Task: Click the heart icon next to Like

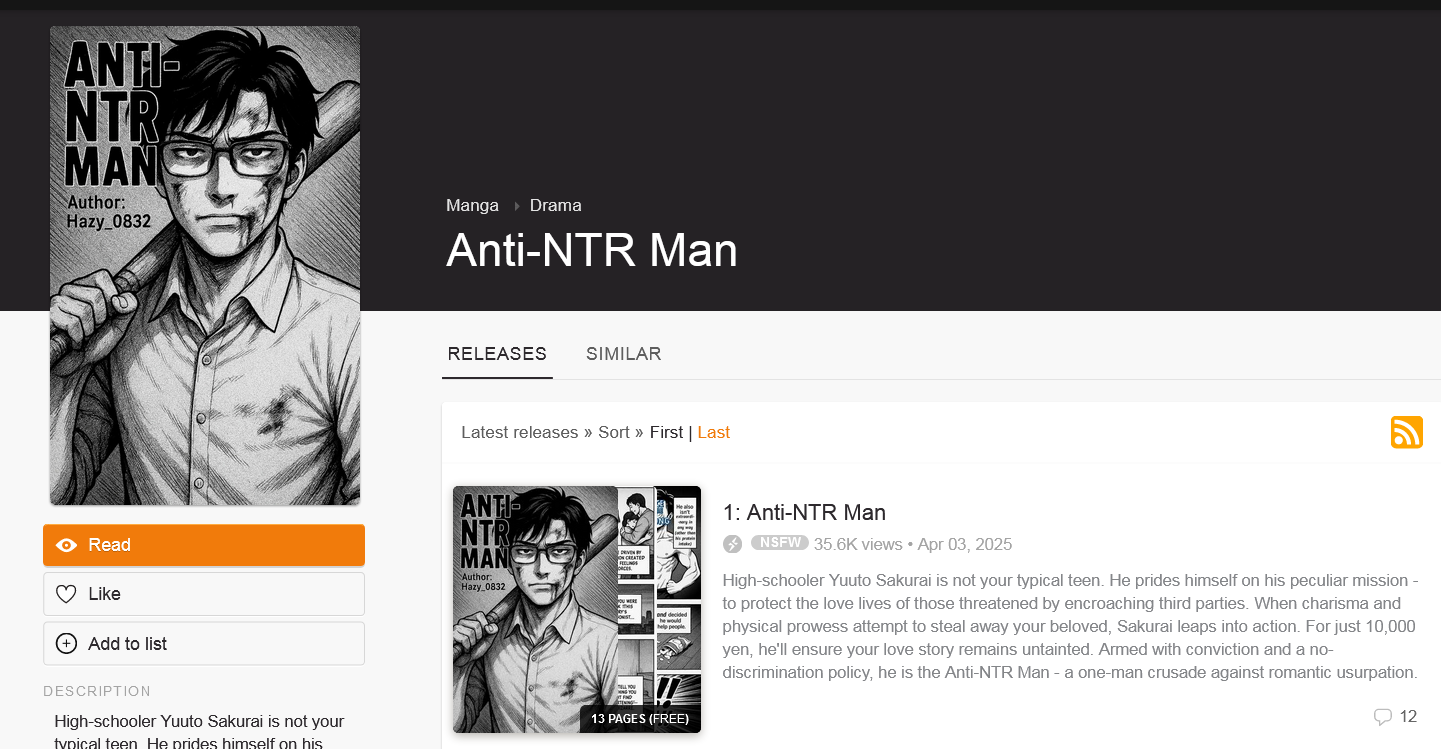Action: click(x=66, y=594)
